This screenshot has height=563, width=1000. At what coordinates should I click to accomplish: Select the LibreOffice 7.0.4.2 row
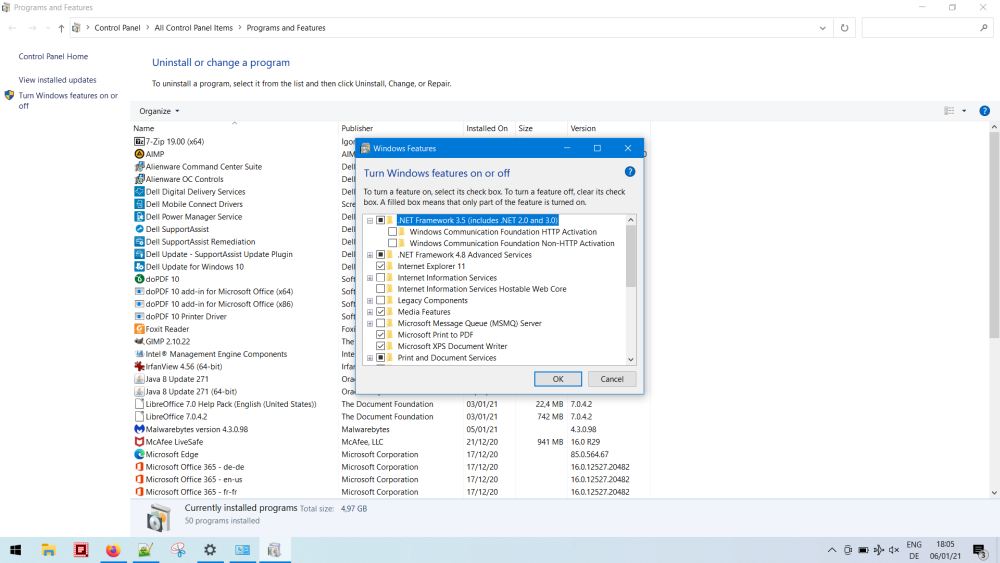click(392, 416)
